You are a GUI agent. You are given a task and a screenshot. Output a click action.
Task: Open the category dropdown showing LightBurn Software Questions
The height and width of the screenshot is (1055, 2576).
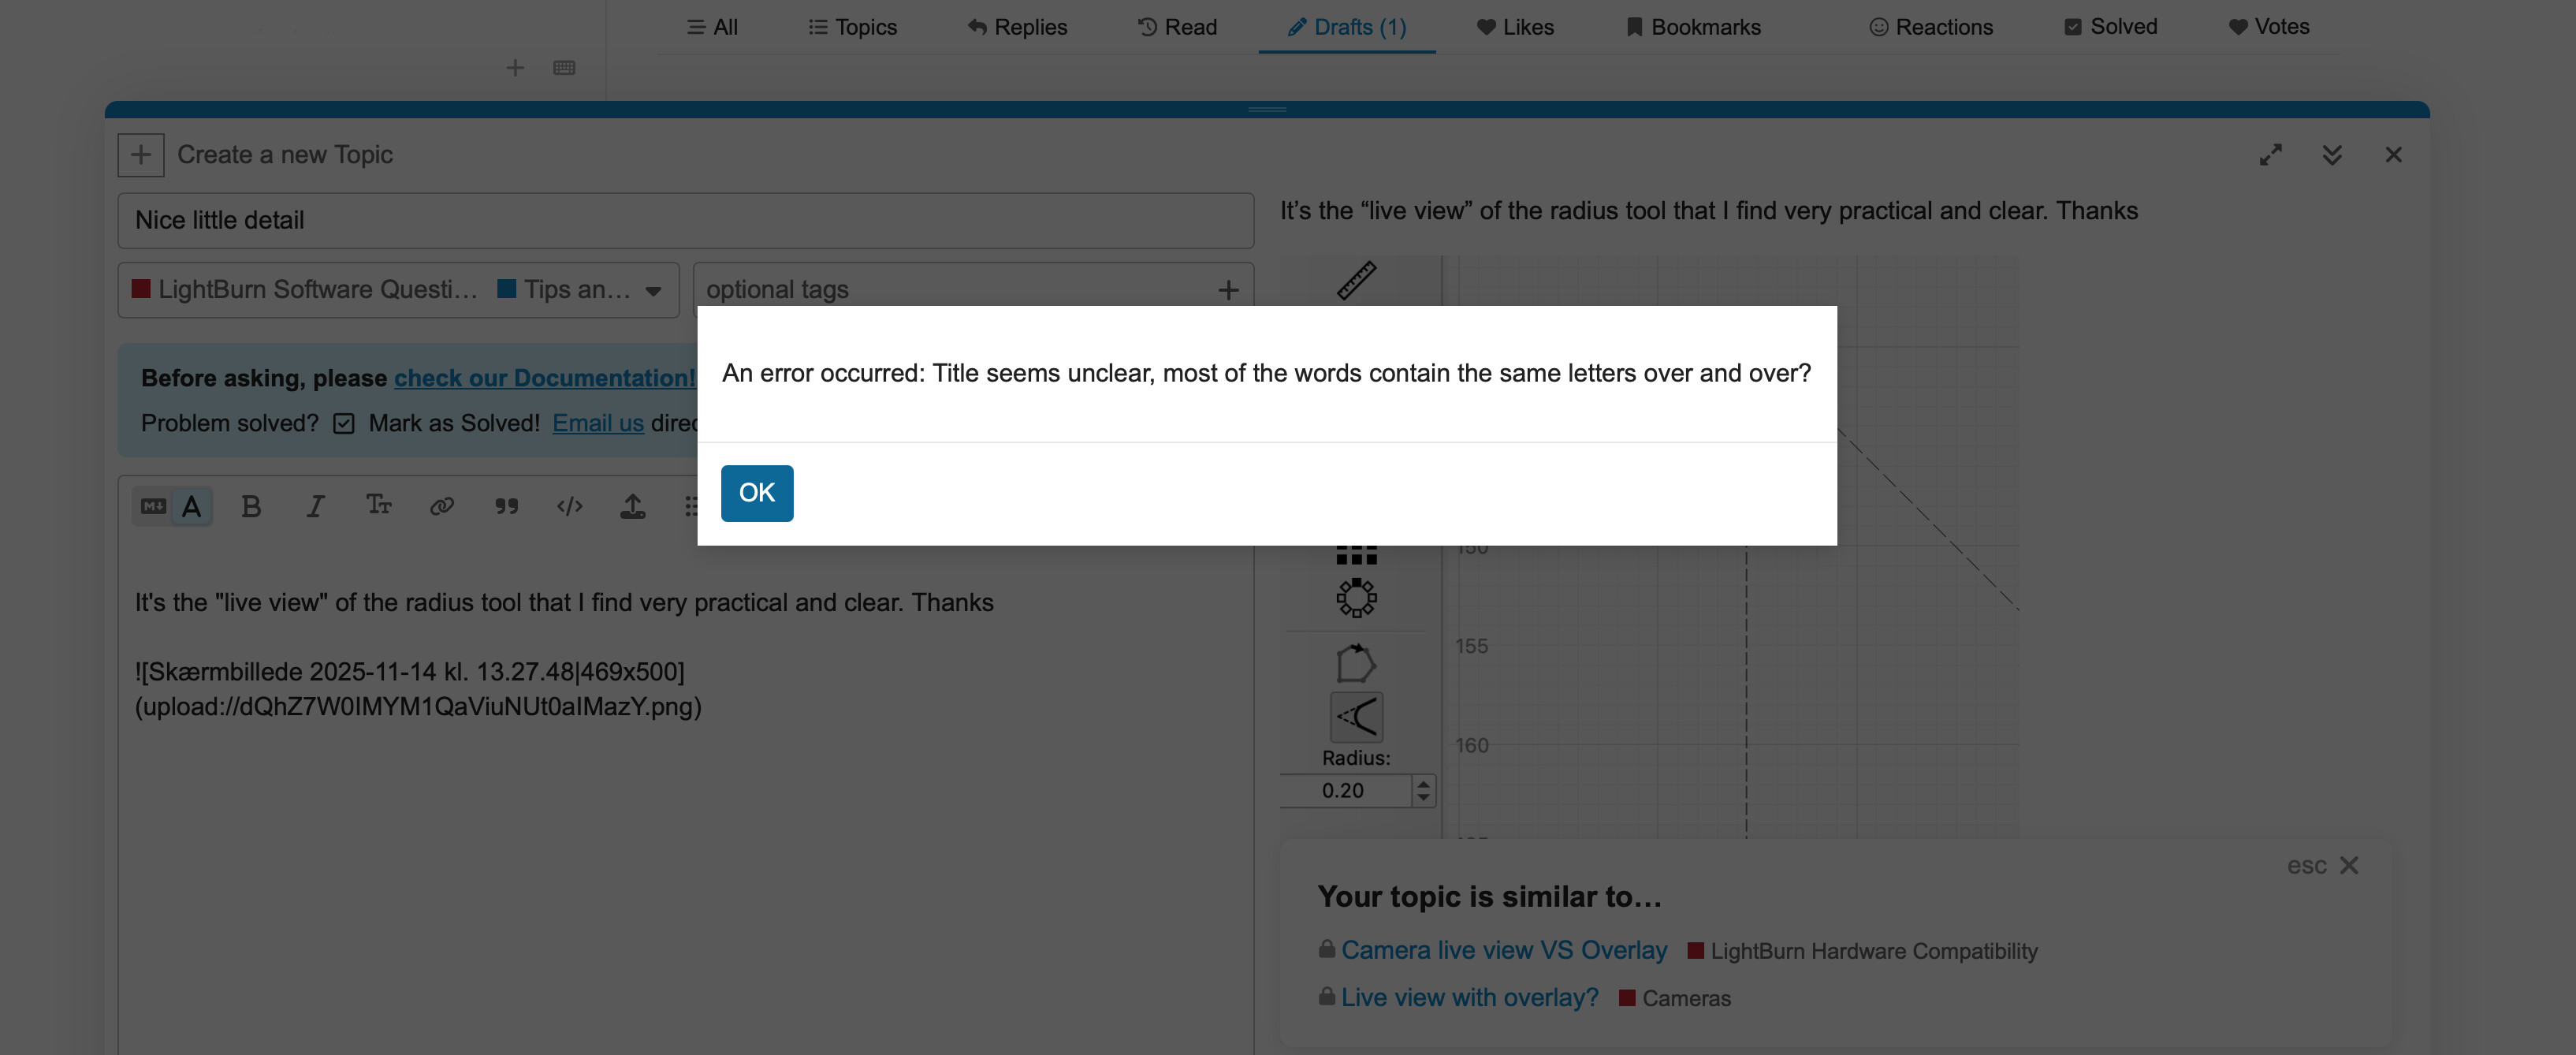click(398, 290)
